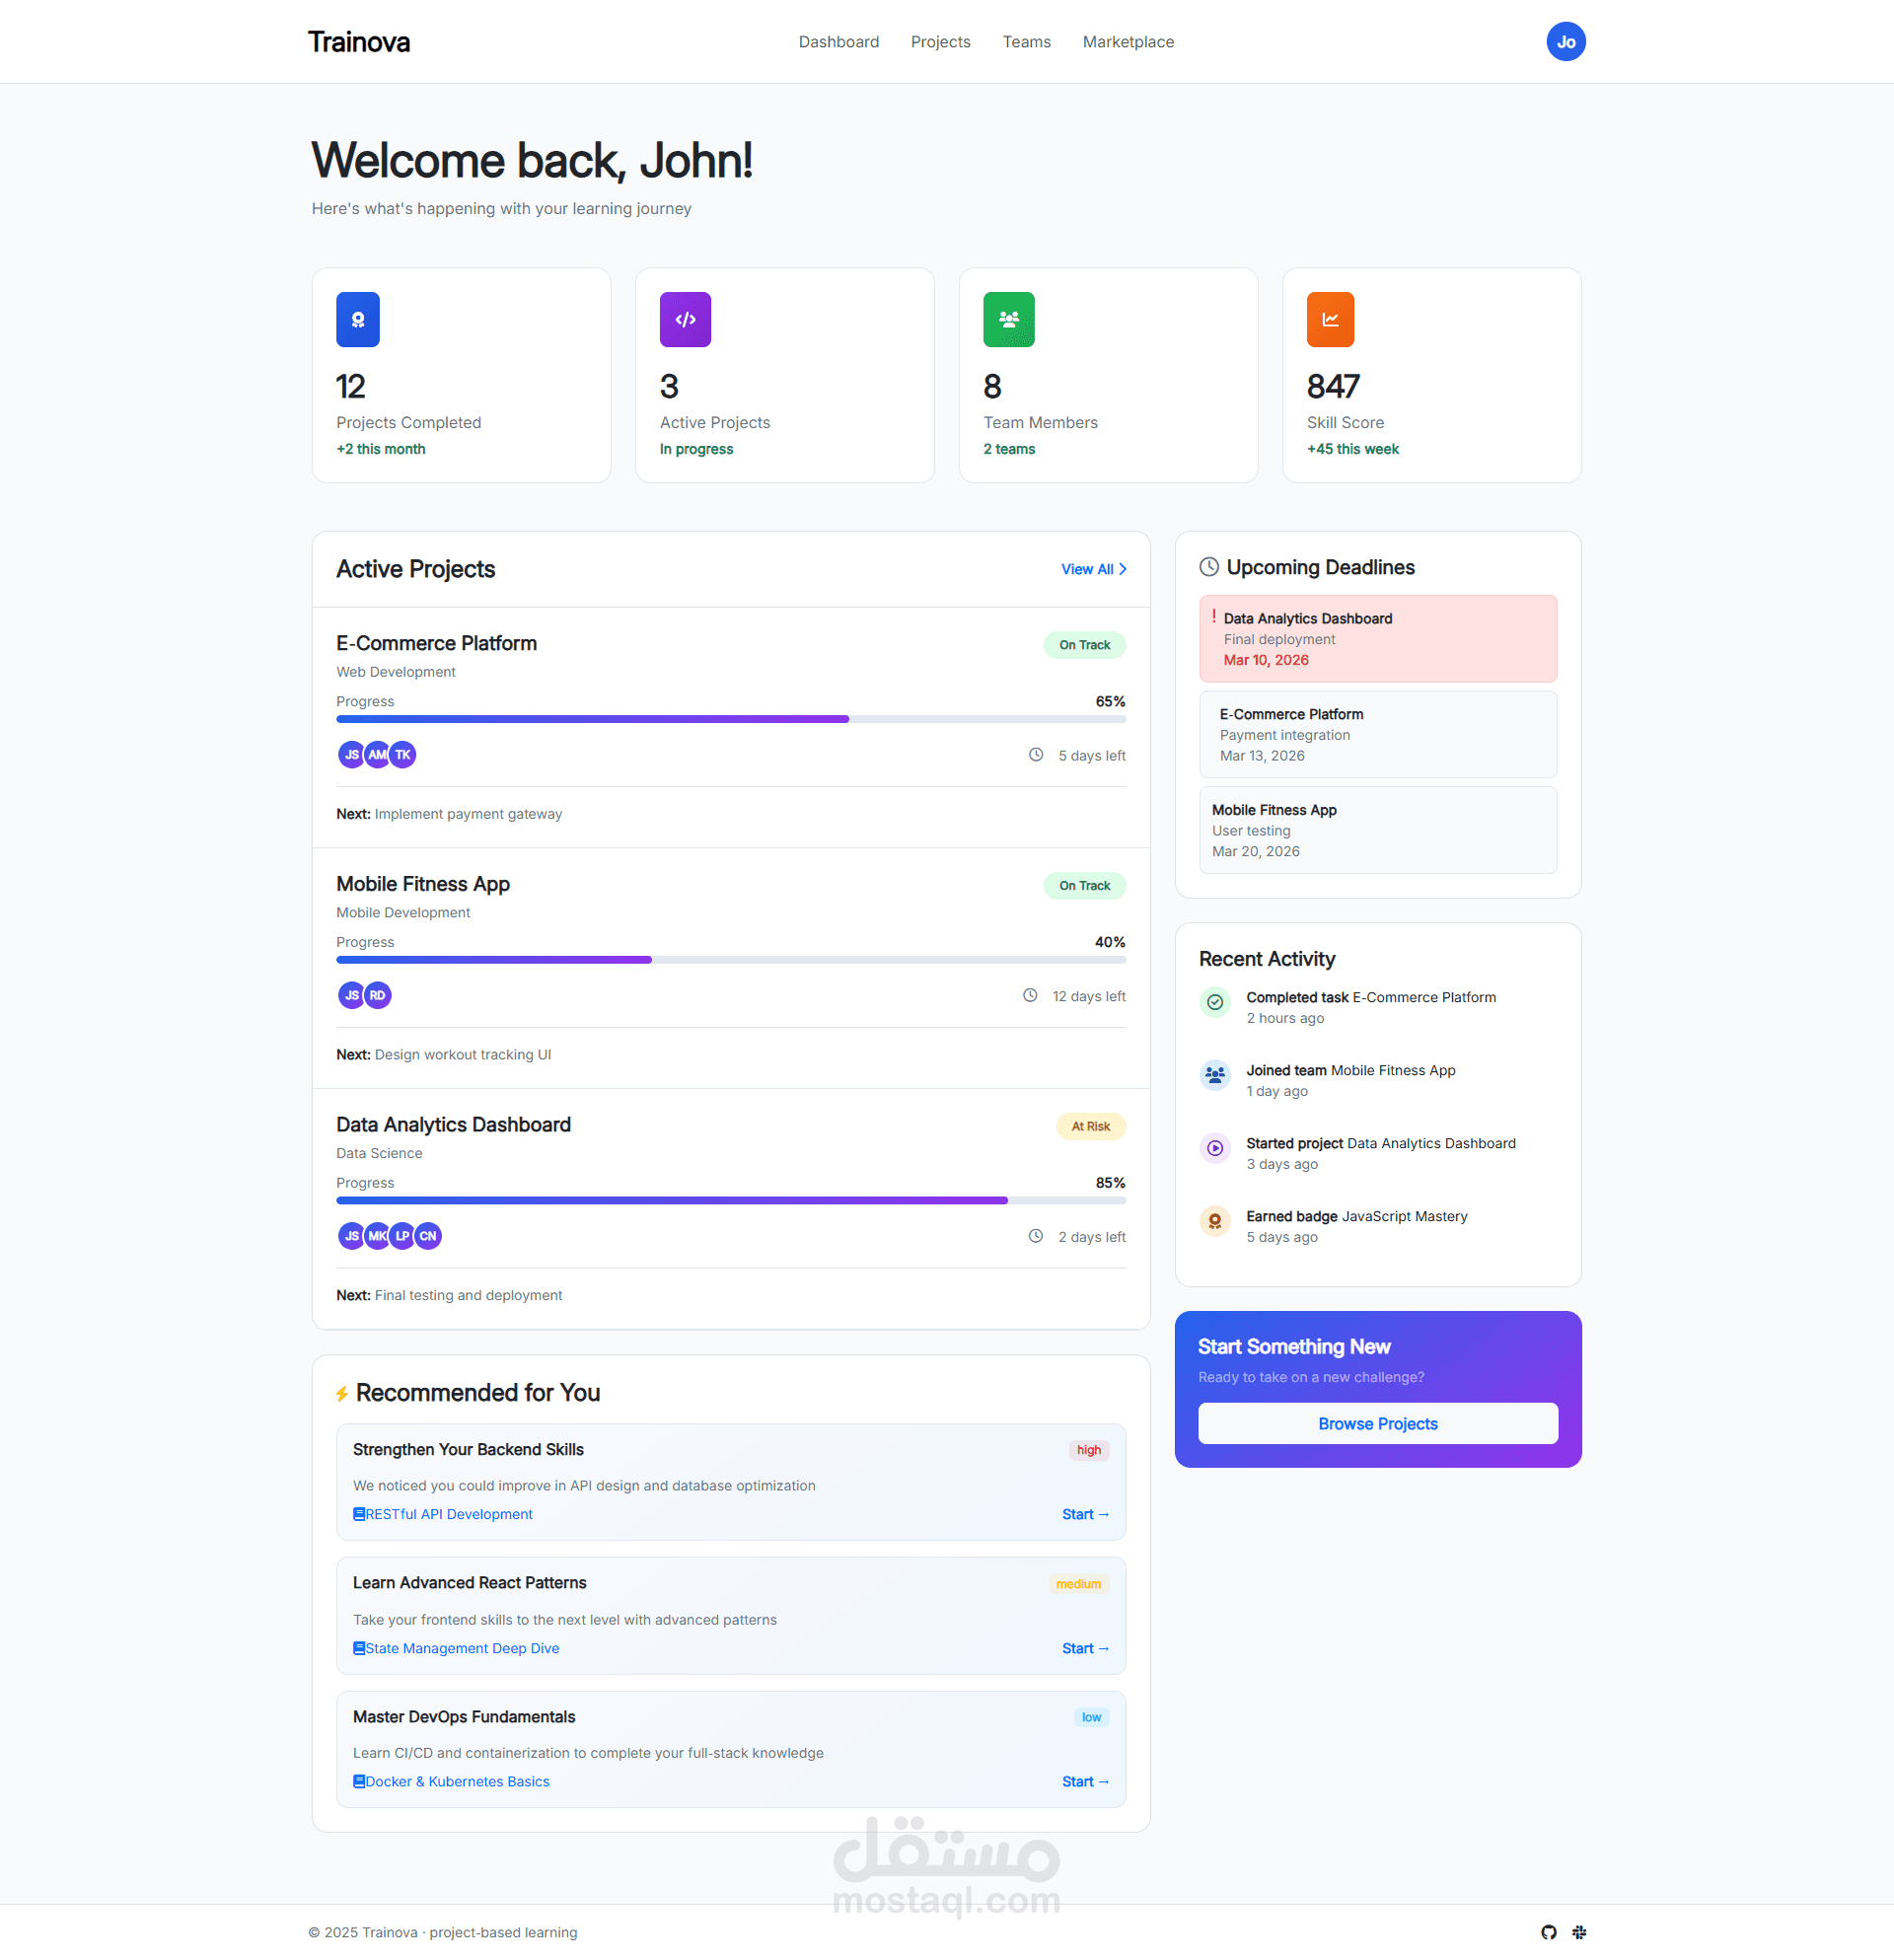The width and height of the screenshot is (1894, 1960).
Task: Click the Browse Projects button
Action: [x=1377, y=1423]
